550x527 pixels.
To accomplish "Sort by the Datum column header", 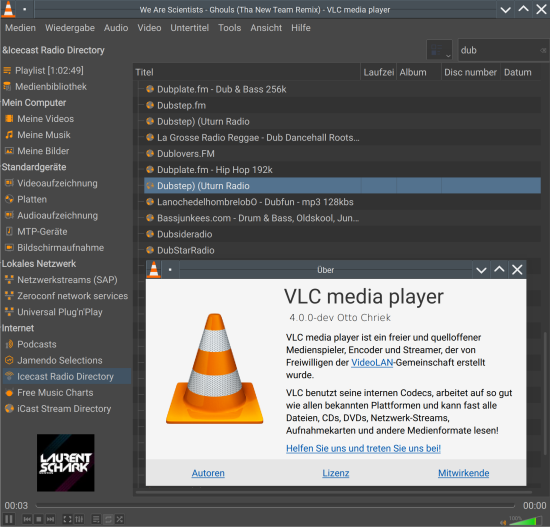I will coord(521,72).
